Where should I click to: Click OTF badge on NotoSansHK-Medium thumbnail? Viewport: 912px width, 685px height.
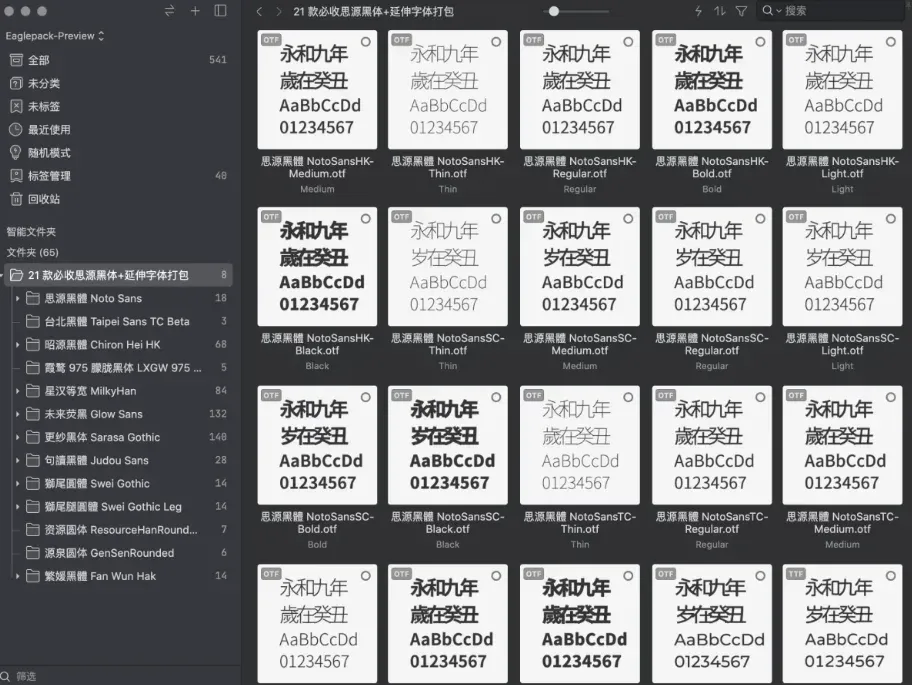tap(270, 40)
